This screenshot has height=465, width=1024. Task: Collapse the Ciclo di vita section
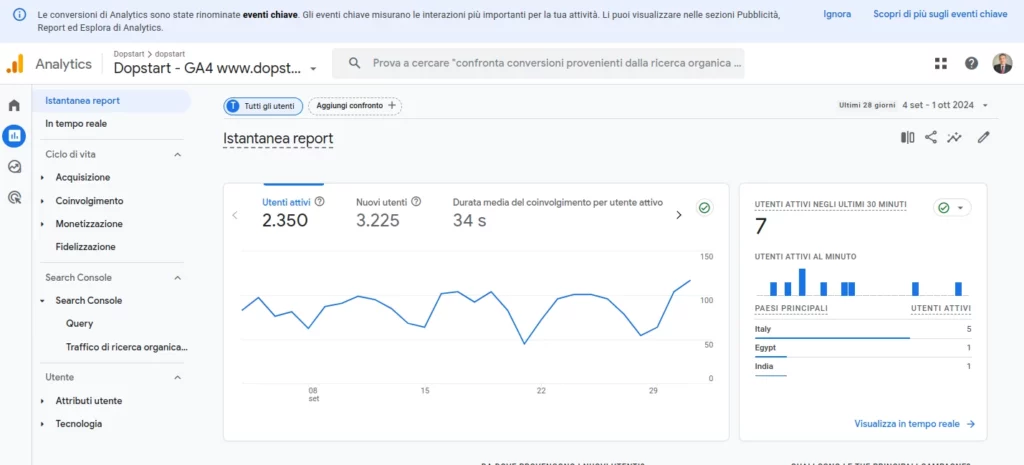[x=177, y=155]
